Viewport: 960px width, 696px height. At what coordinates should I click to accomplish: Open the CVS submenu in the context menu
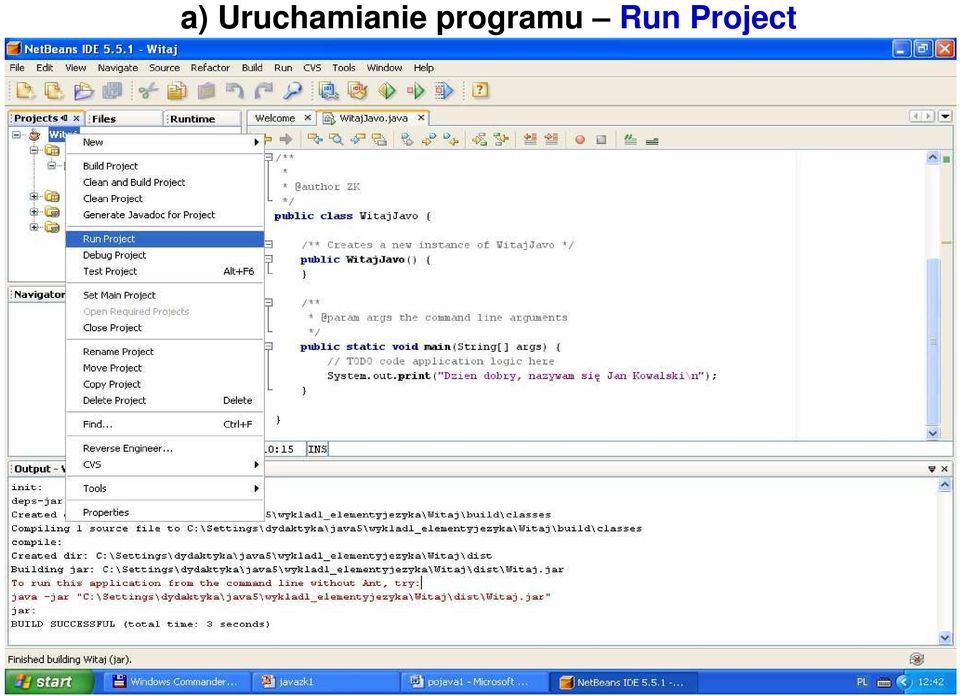click(x=165, y=465)
